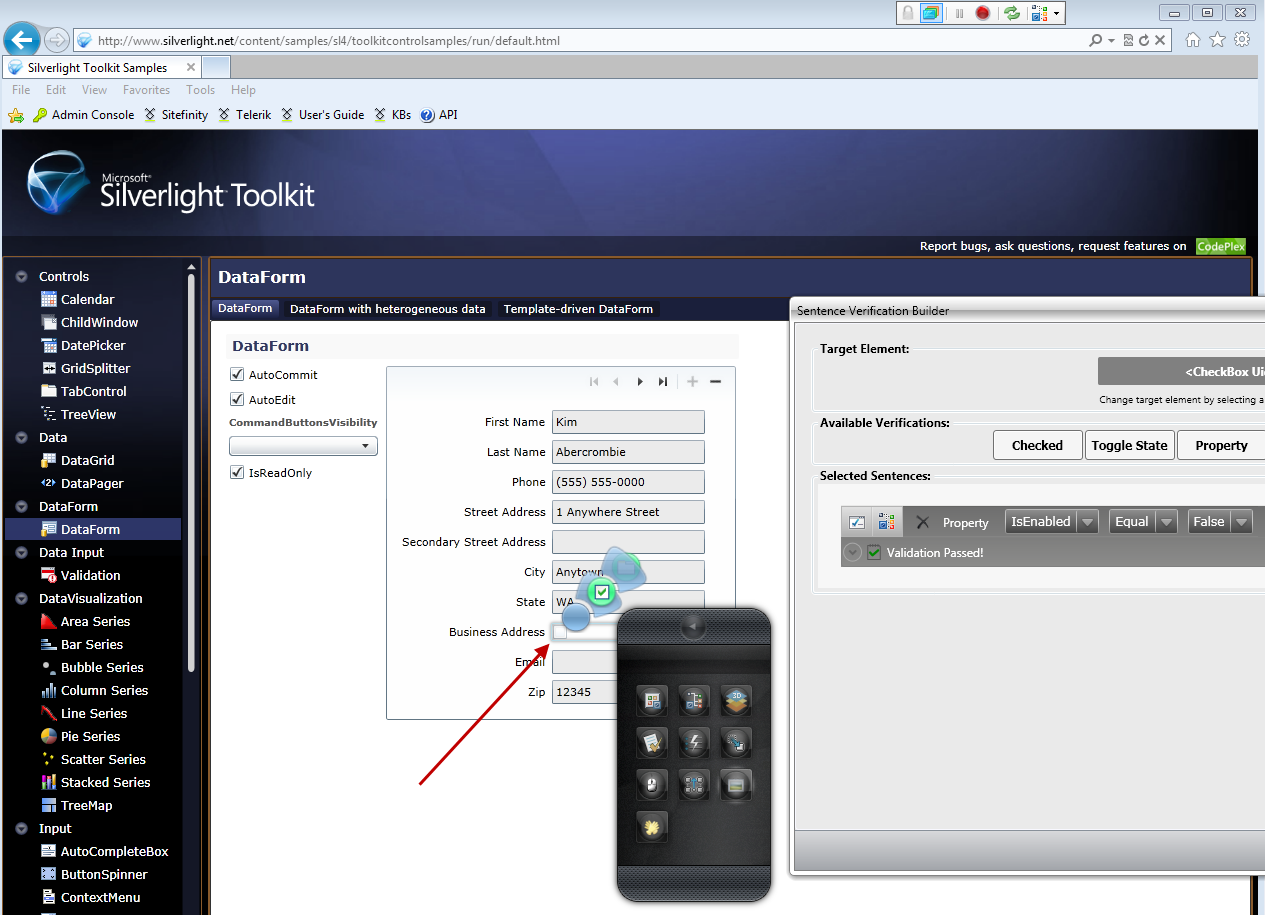Go to last record in DataForm navigator
This screenshot has width=1265, height=915.
click(x=662, y=381)
